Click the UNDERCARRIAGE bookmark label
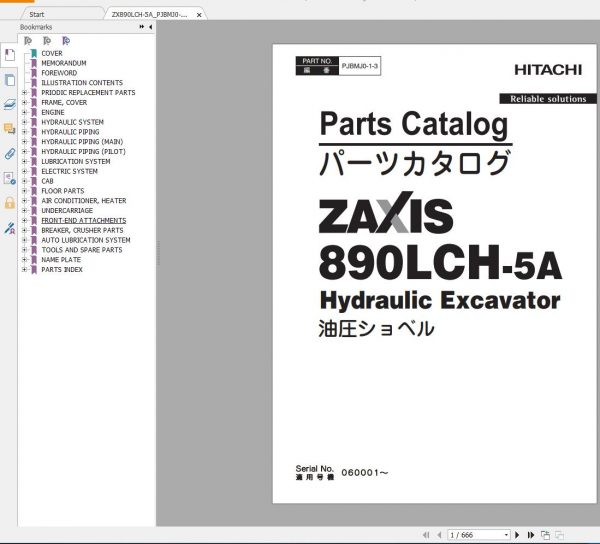The height and width of the screenshot is (544, 600). click(67, 210)
